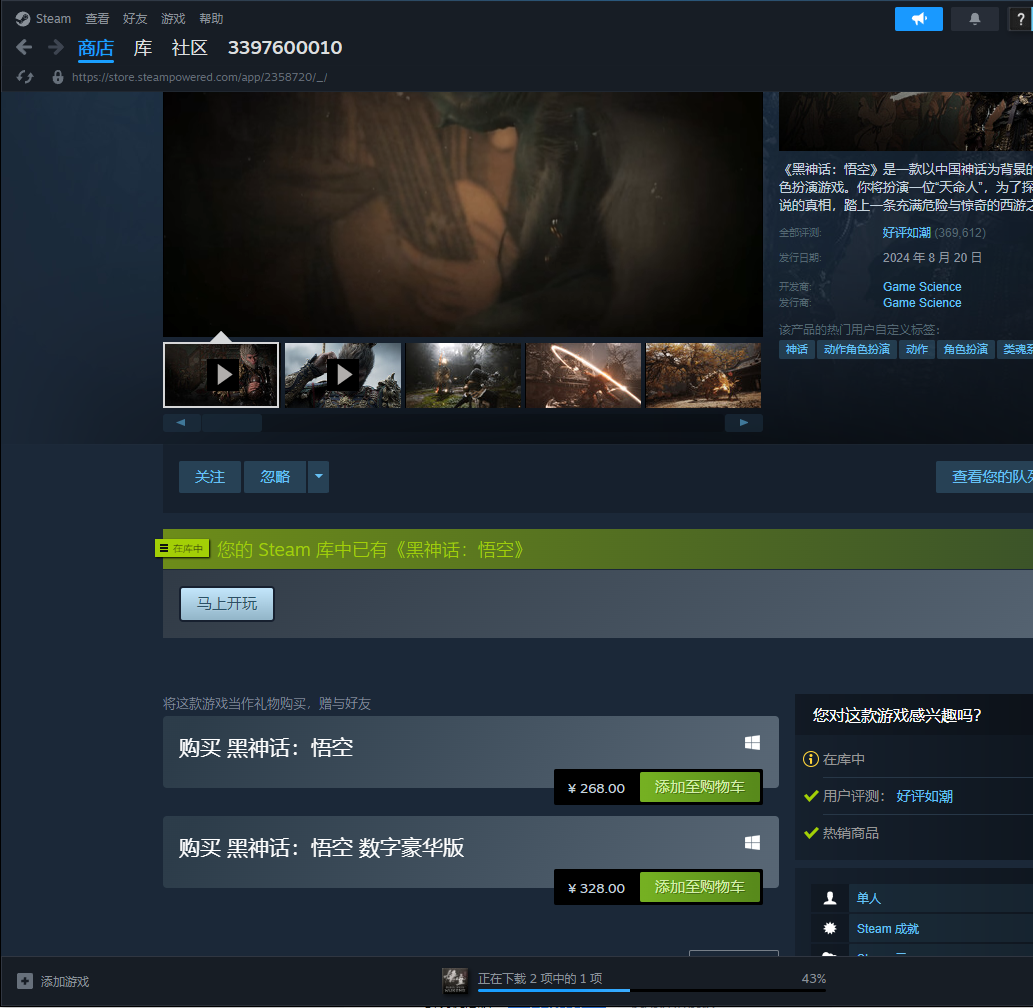Open the 单人 feature link
Image resolution: width=1033 pixels, height=1008 pixels.
868,898
